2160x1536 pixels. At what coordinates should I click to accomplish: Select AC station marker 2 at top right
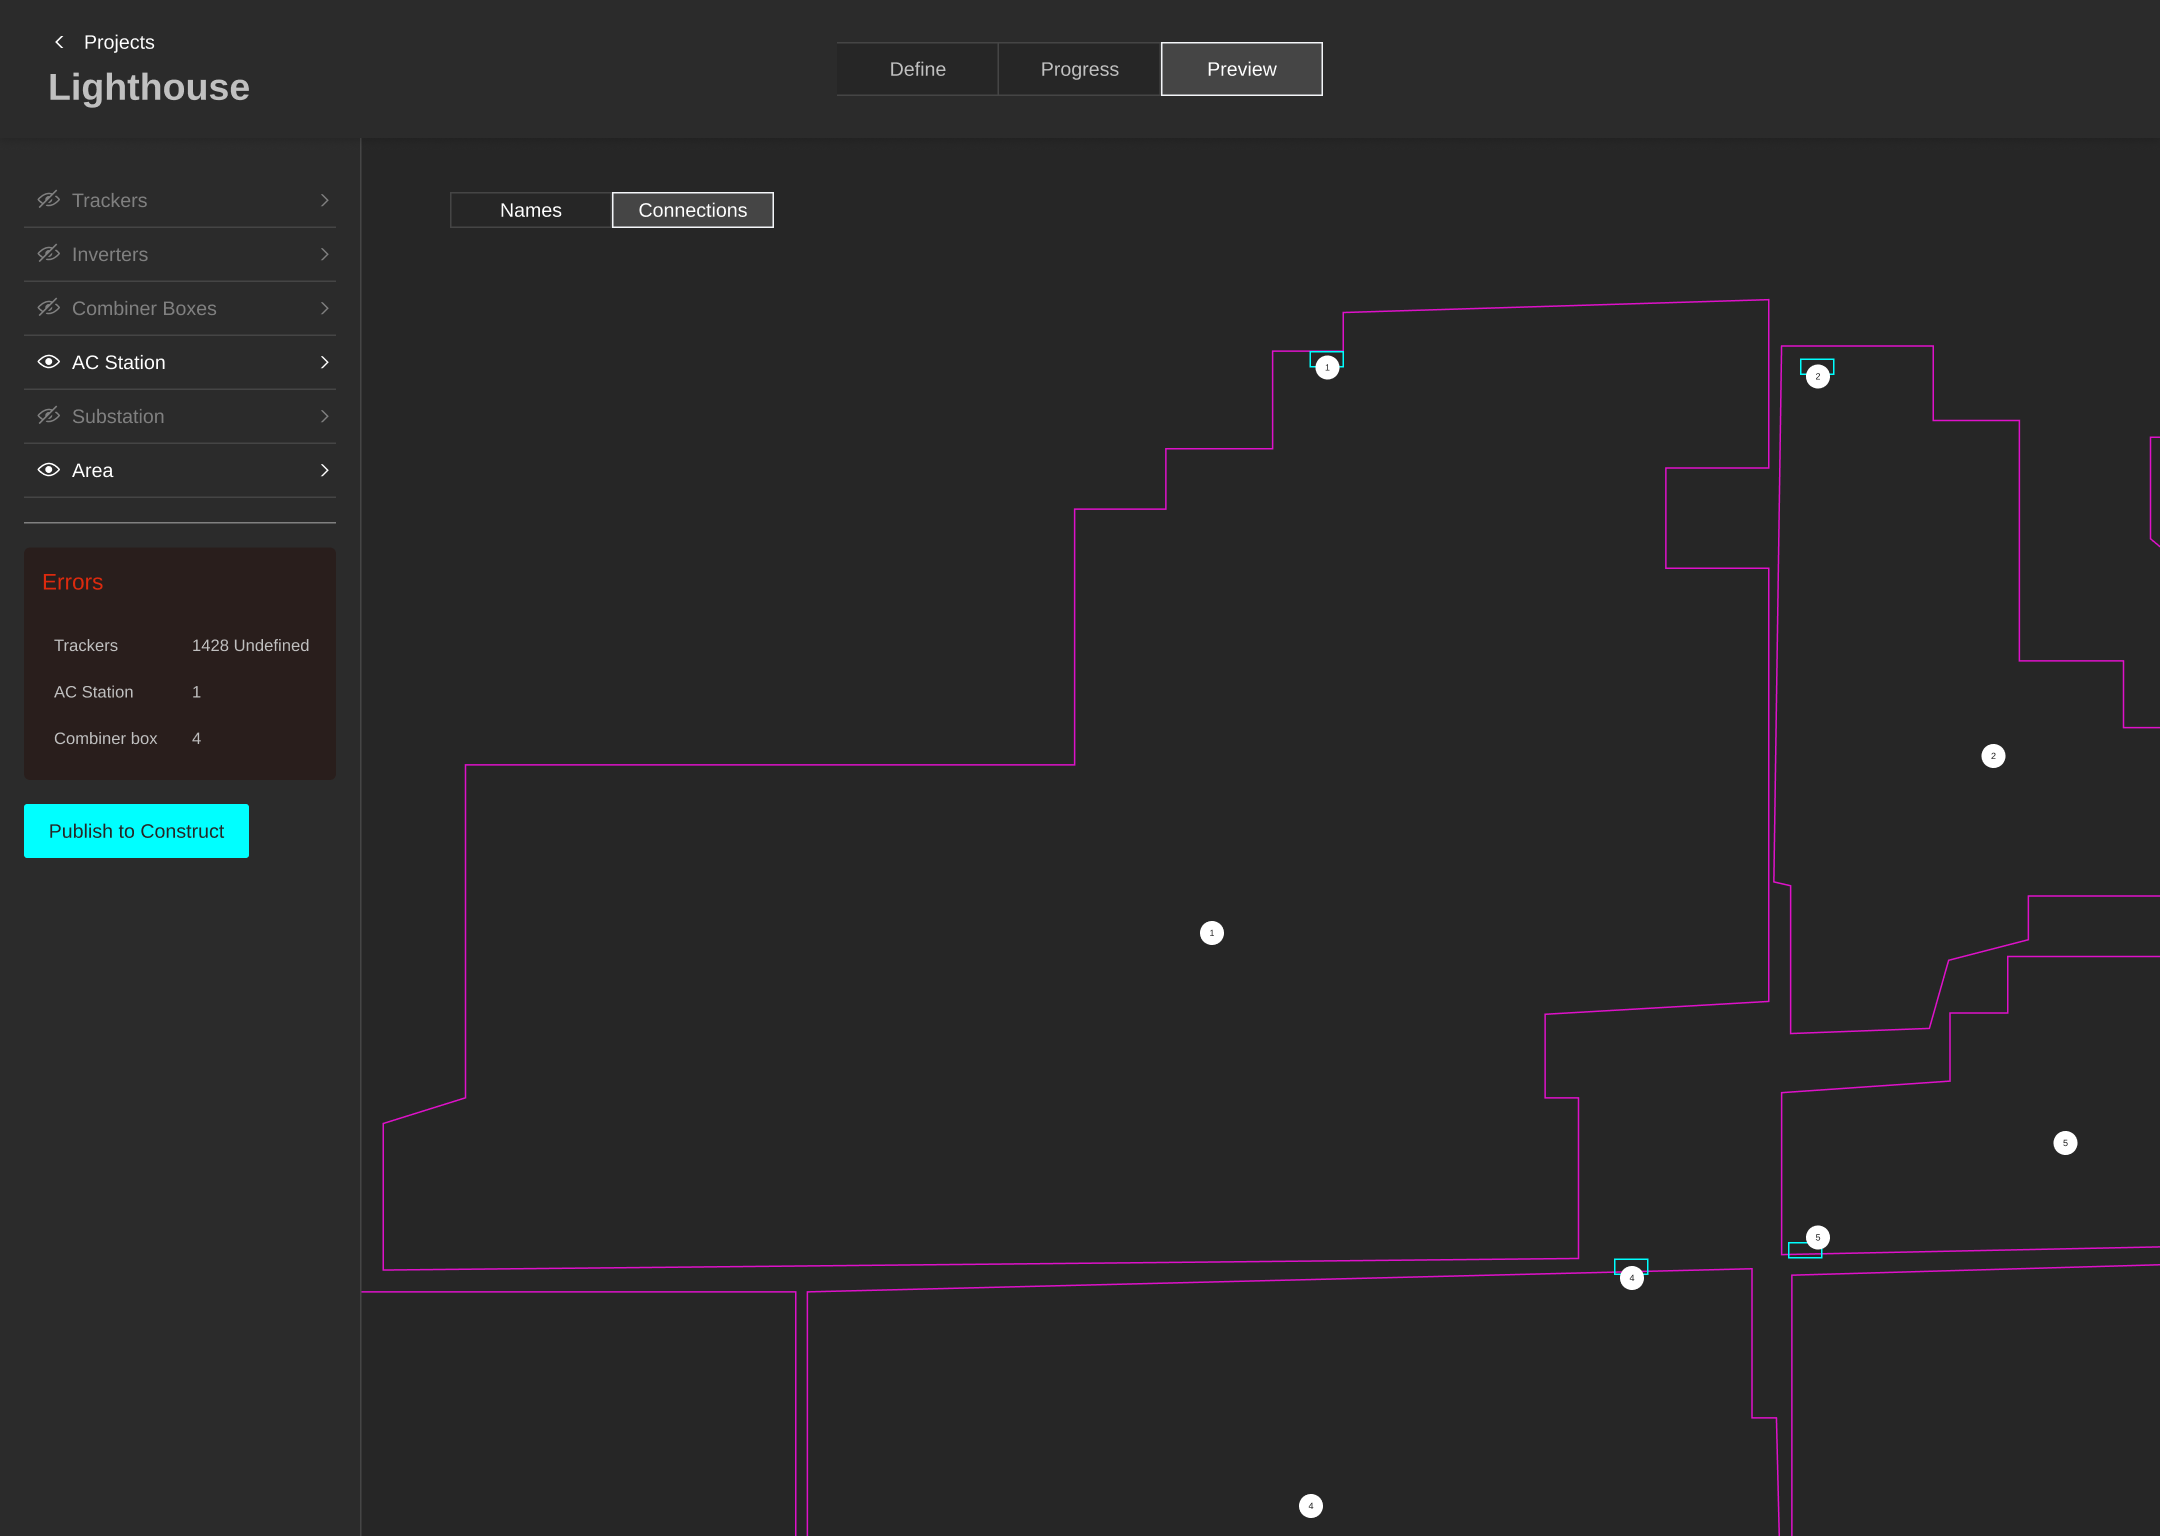1817,377
